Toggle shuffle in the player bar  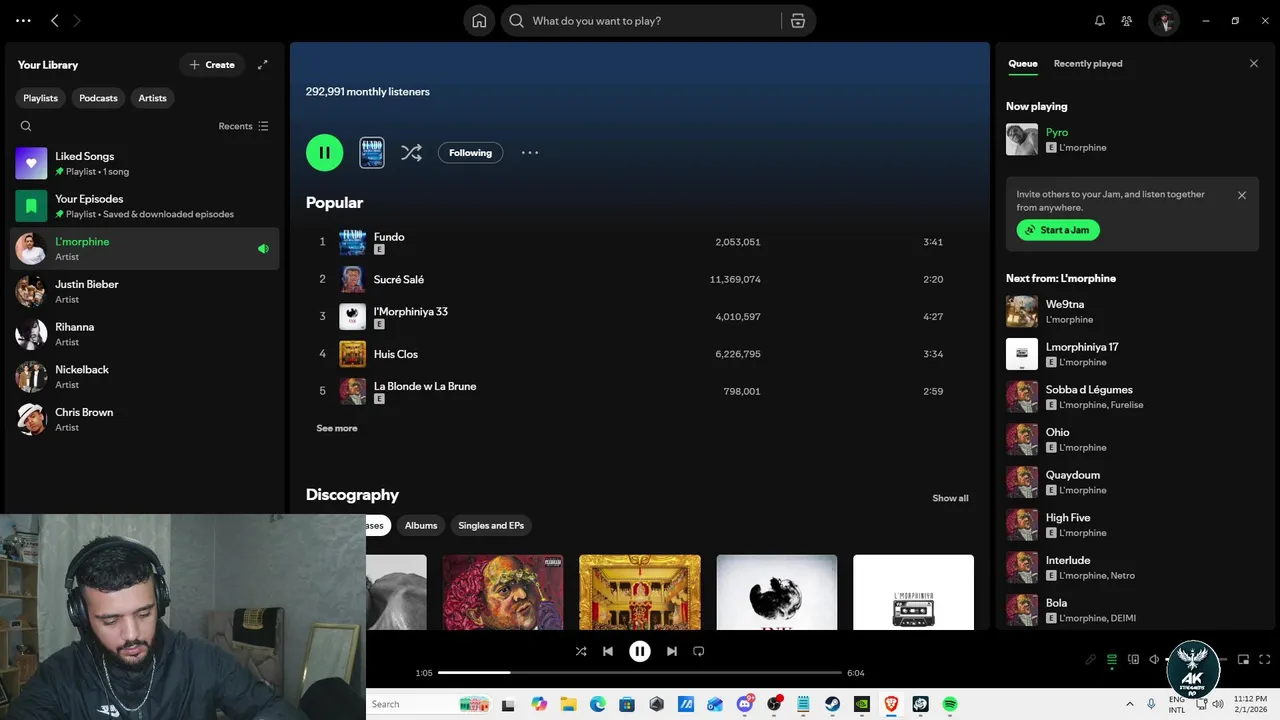coord(581,651)
